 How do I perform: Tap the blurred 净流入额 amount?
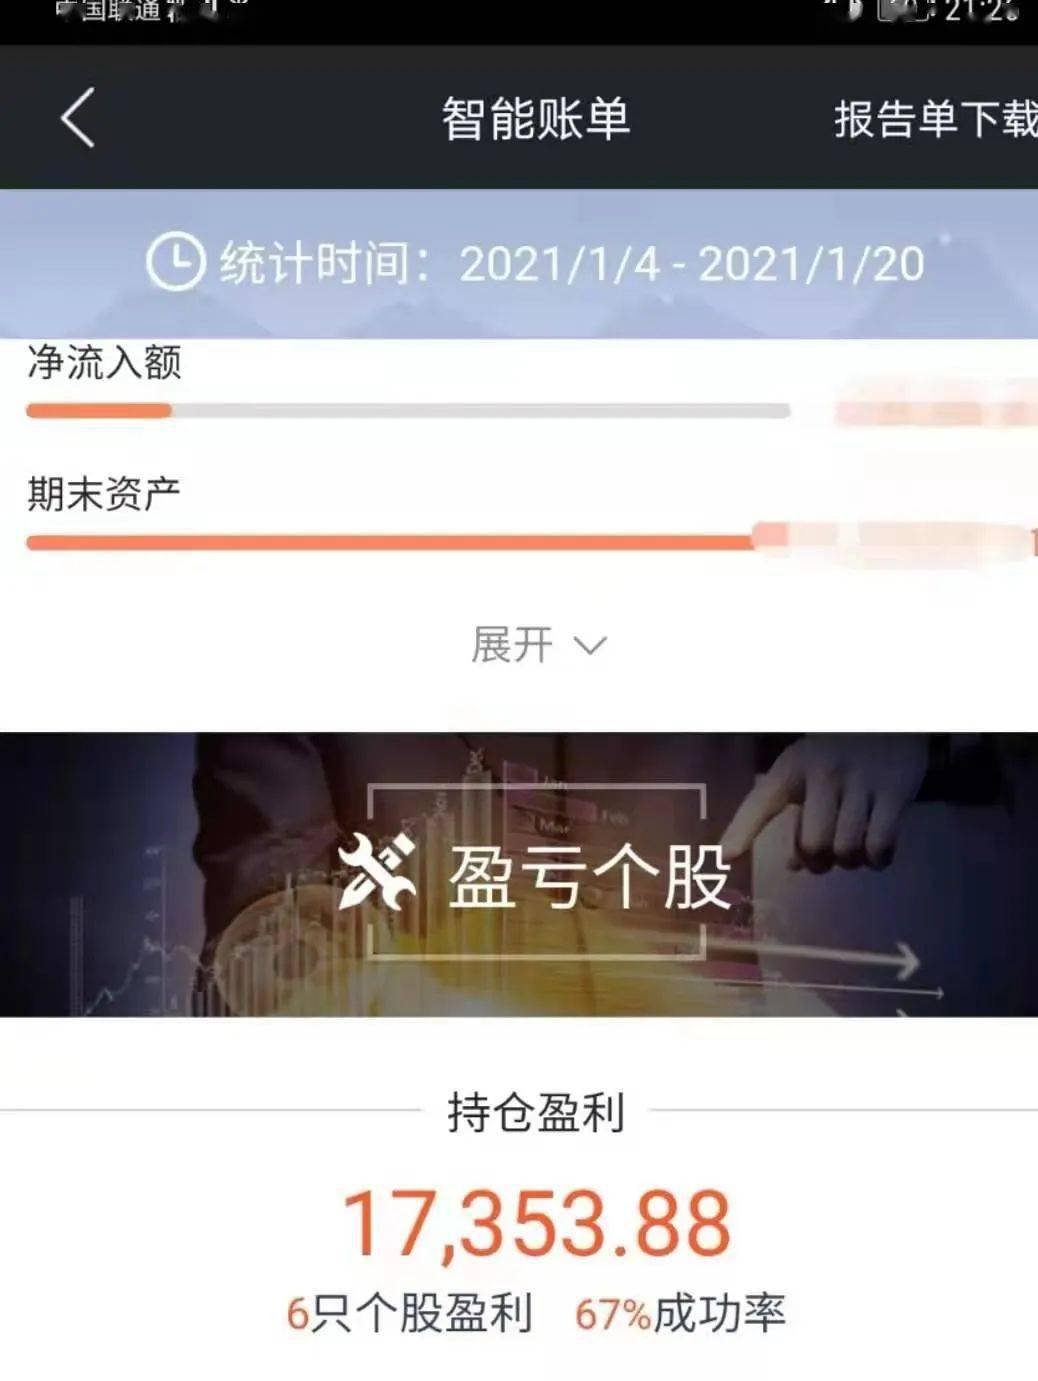tap(935, 408)
